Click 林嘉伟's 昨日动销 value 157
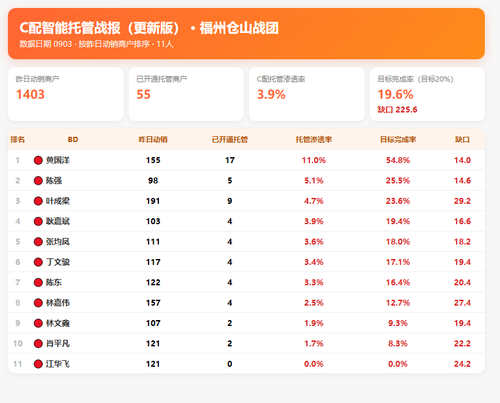The width and height of the screenshot is (500, 403). 153,303
